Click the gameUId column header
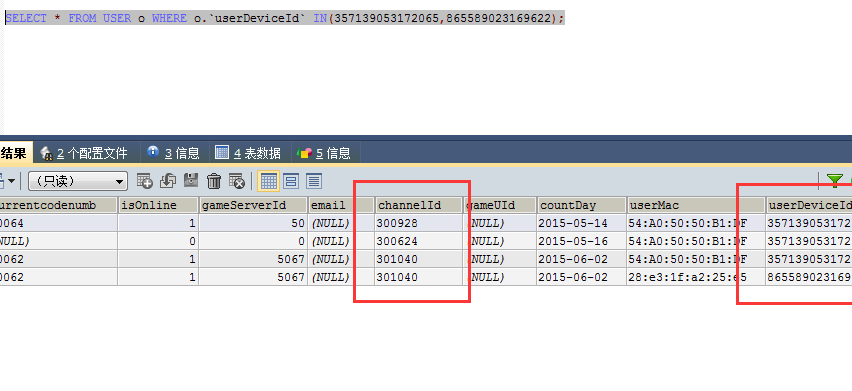The height and width of the screenshot is (391, 852). (499, 205)
